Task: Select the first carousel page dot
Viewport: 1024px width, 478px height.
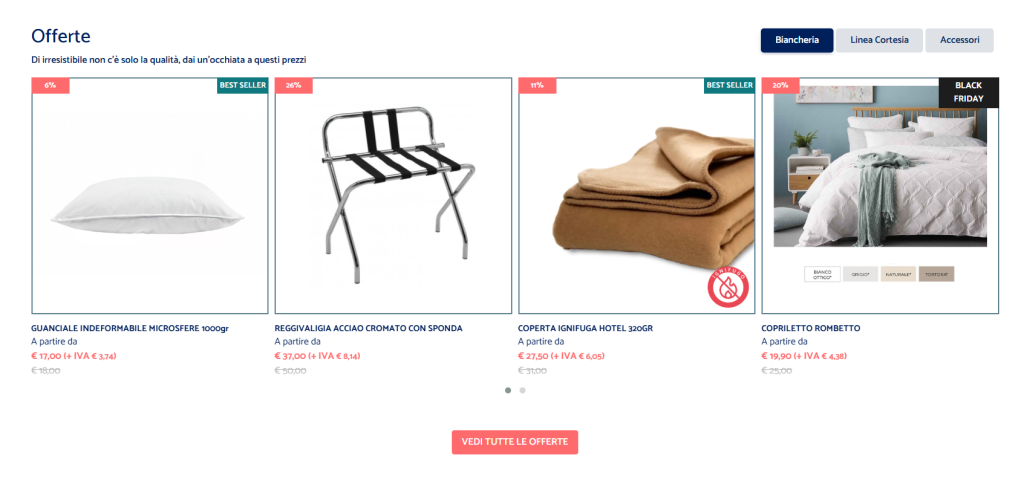Action: [508, 390]
